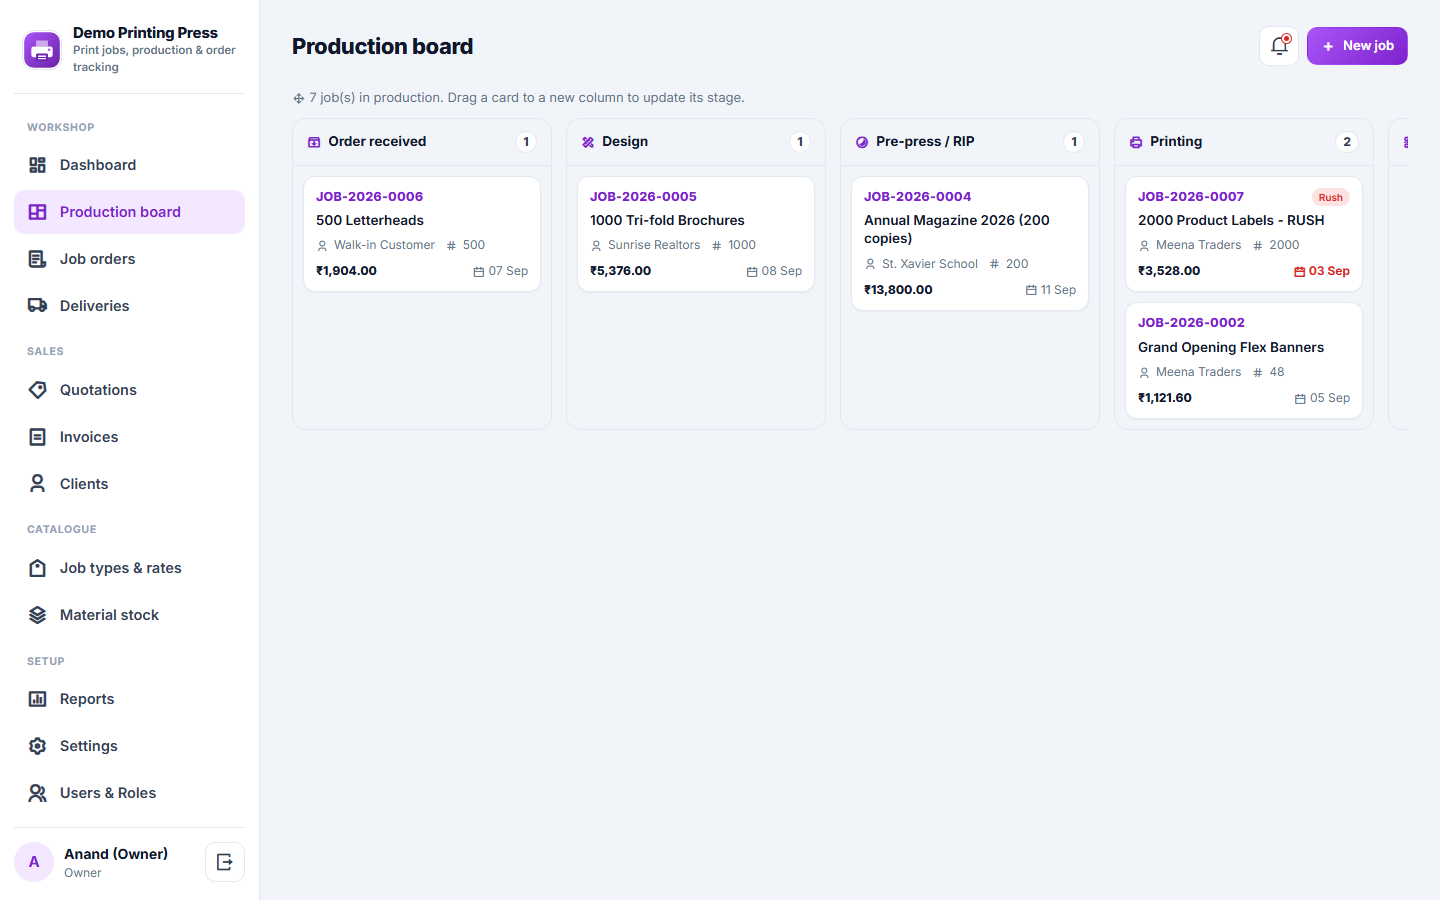Screen dimensions: 1440x900
Task: Open Dashboard from sidebar
Action: pos(129,165)
